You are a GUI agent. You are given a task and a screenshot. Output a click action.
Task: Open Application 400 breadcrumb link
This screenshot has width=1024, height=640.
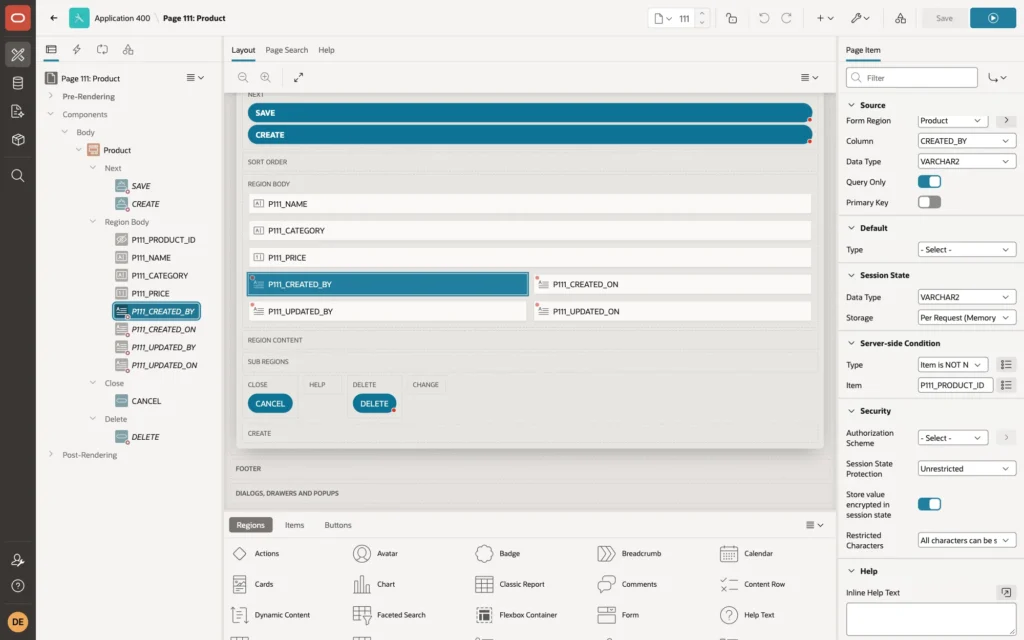coord(122,18)
